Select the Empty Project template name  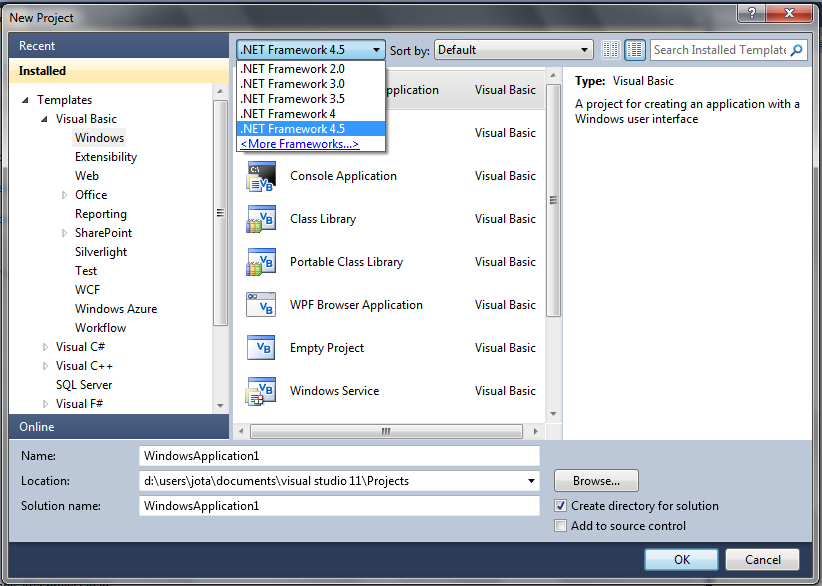tap(327, 348)
